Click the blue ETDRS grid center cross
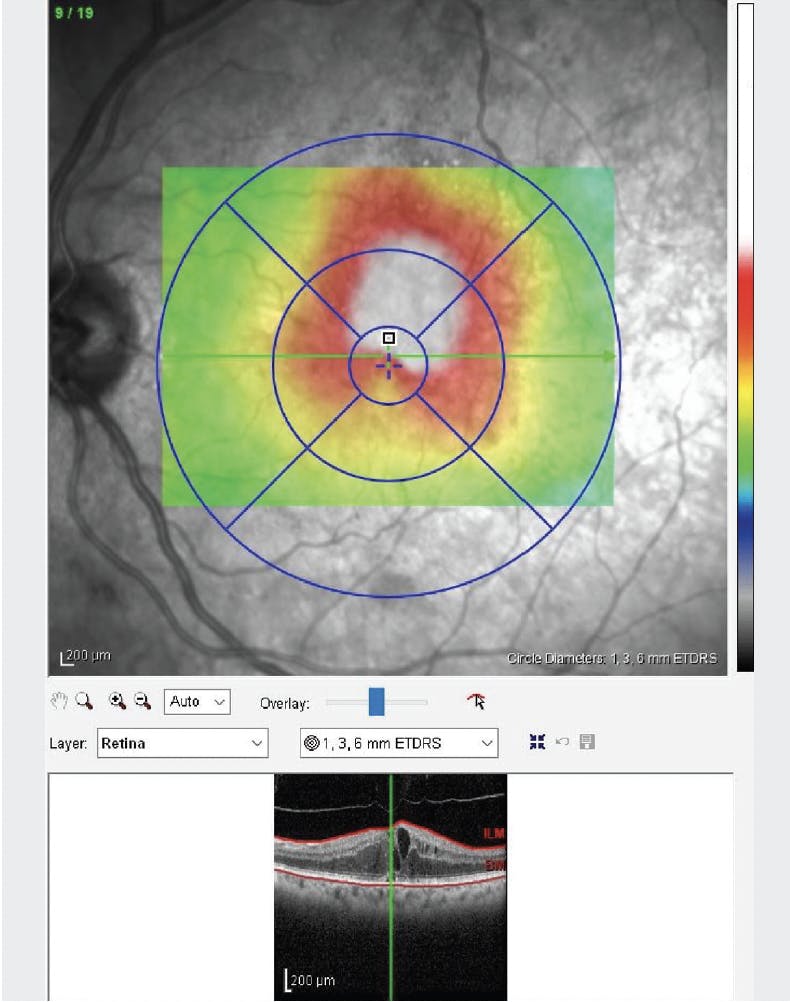 click(389, 365)
